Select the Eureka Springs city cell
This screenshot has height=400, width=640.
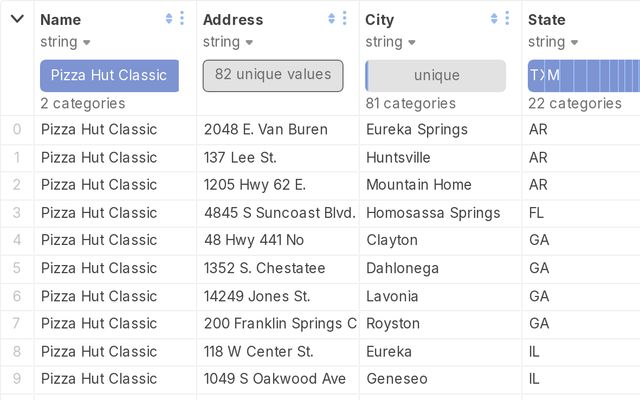click(417, 129)
